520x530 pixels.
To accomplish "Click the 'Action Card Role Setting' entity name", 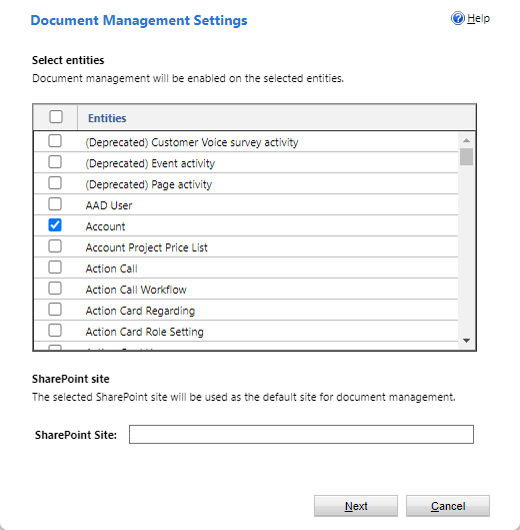I will click(x=144, y=332).
